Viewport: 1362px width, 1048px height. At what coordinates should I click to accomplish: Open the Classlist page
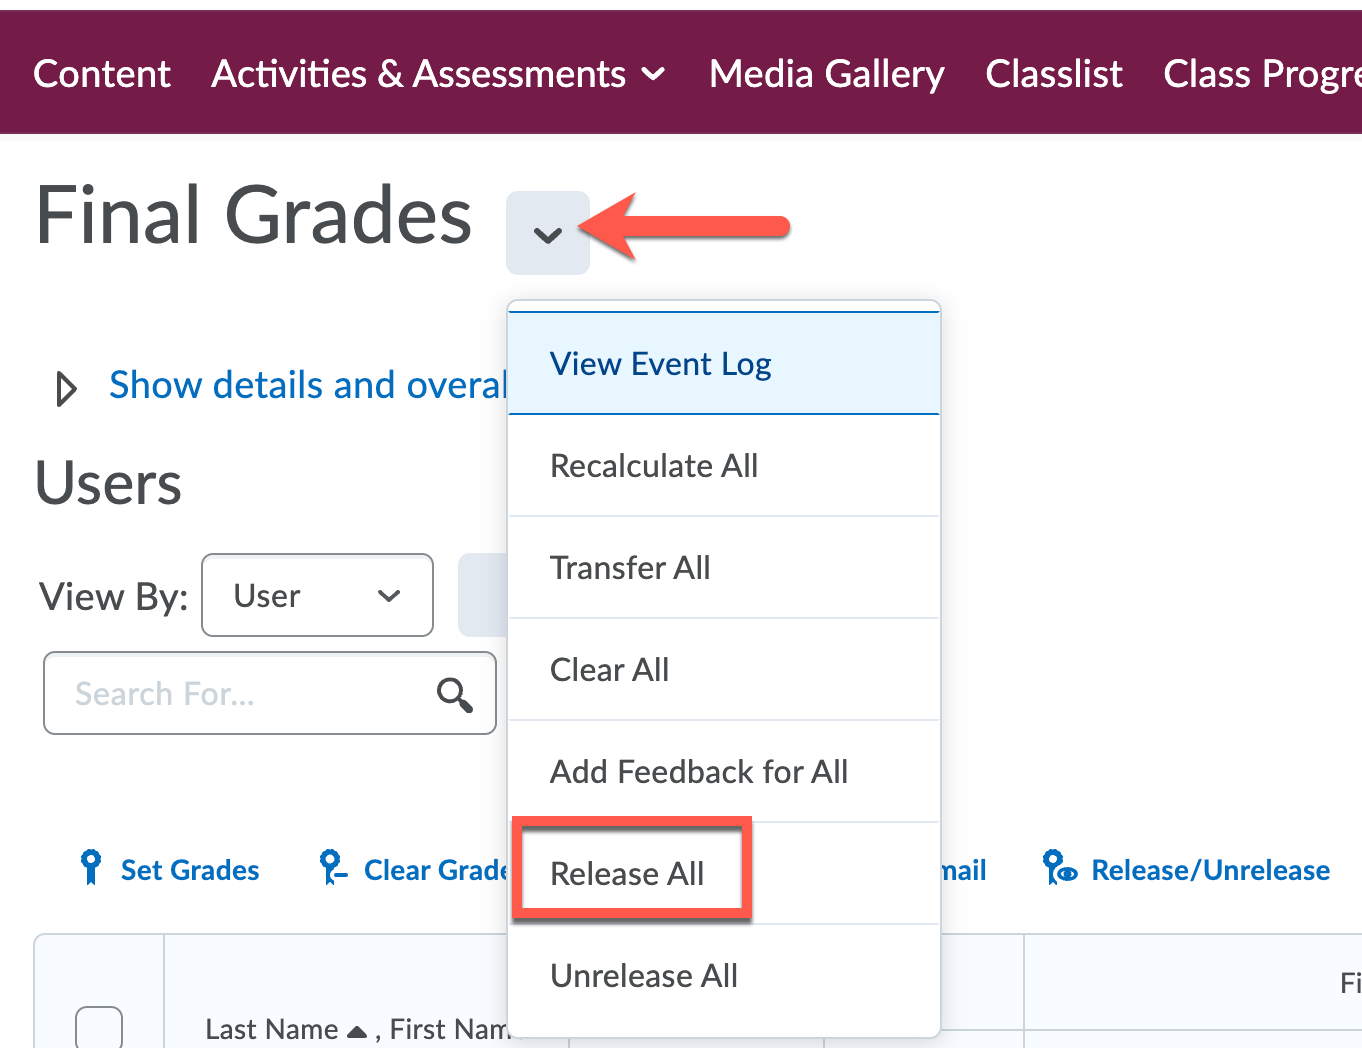point(1054,73)
